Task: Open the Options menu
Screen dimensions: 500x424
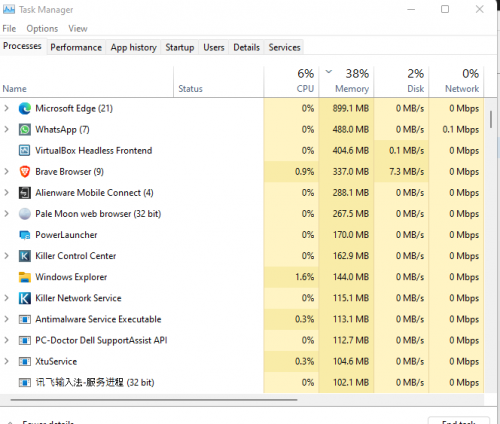Action: point(42,29)
